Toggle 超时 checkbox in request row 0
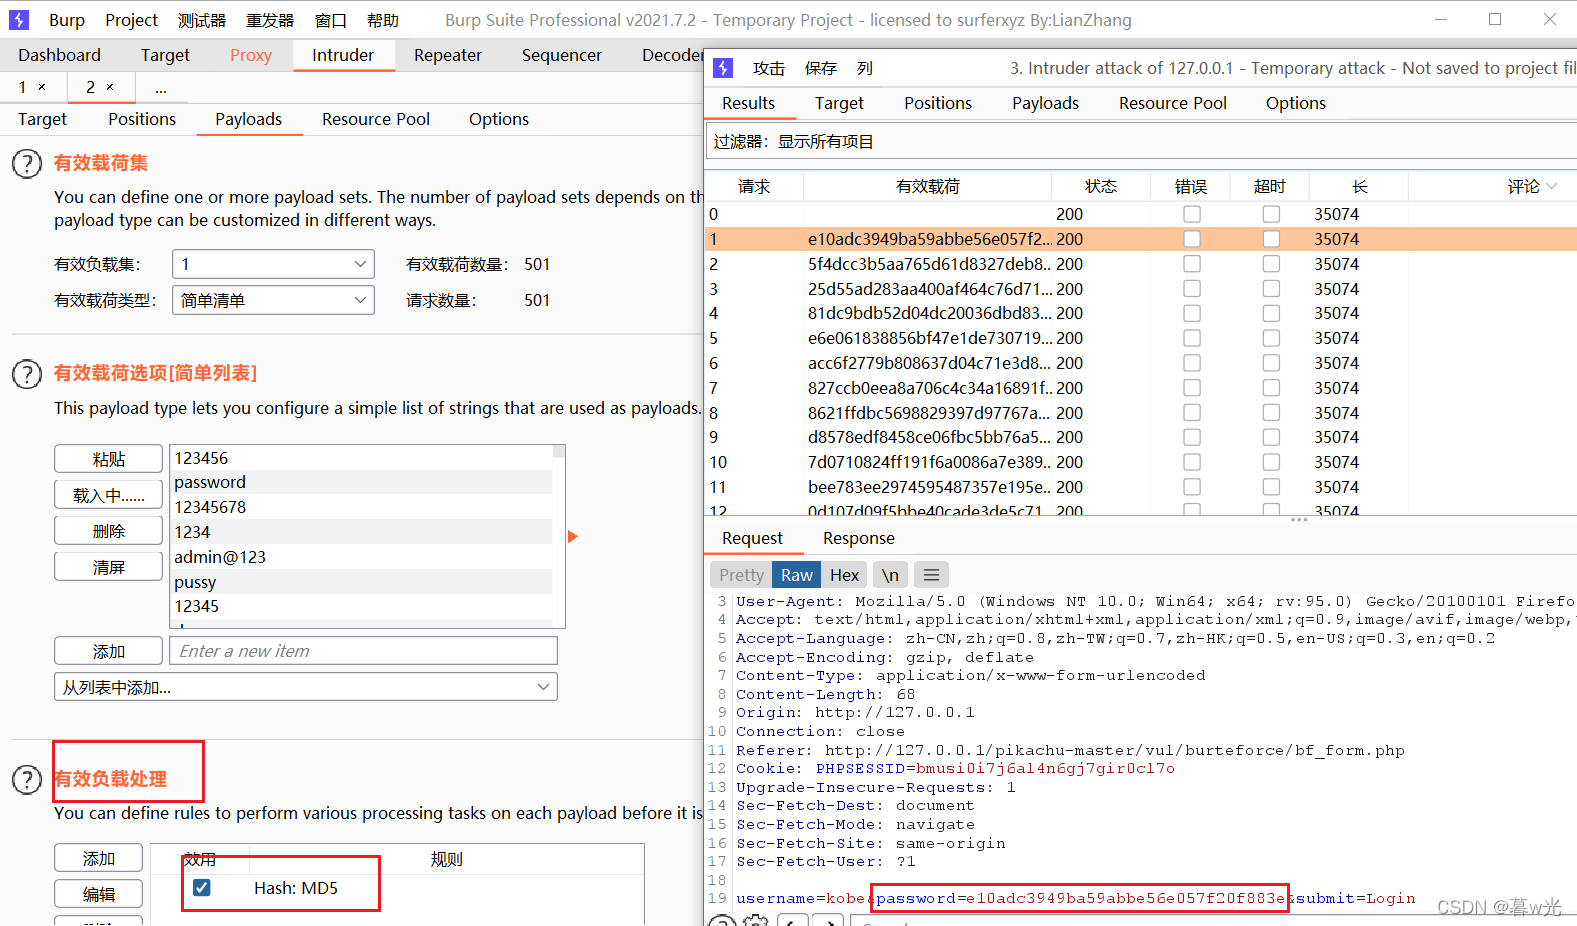 click(x=1271, y=214)
